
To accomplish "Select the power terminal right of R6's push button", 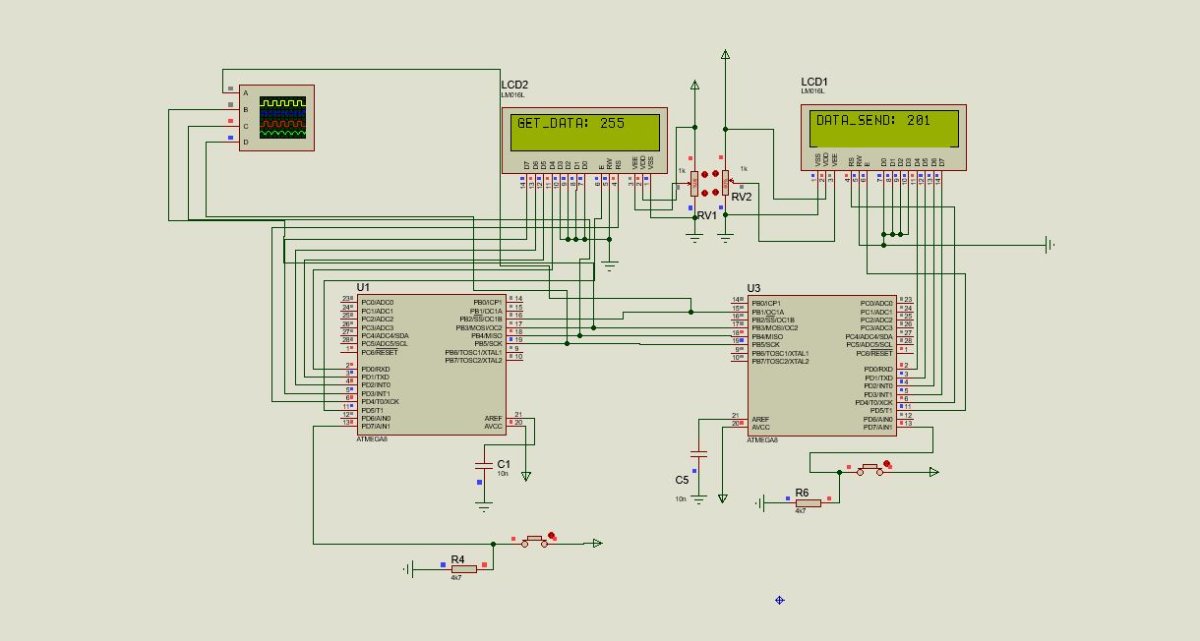I will 934,472.
